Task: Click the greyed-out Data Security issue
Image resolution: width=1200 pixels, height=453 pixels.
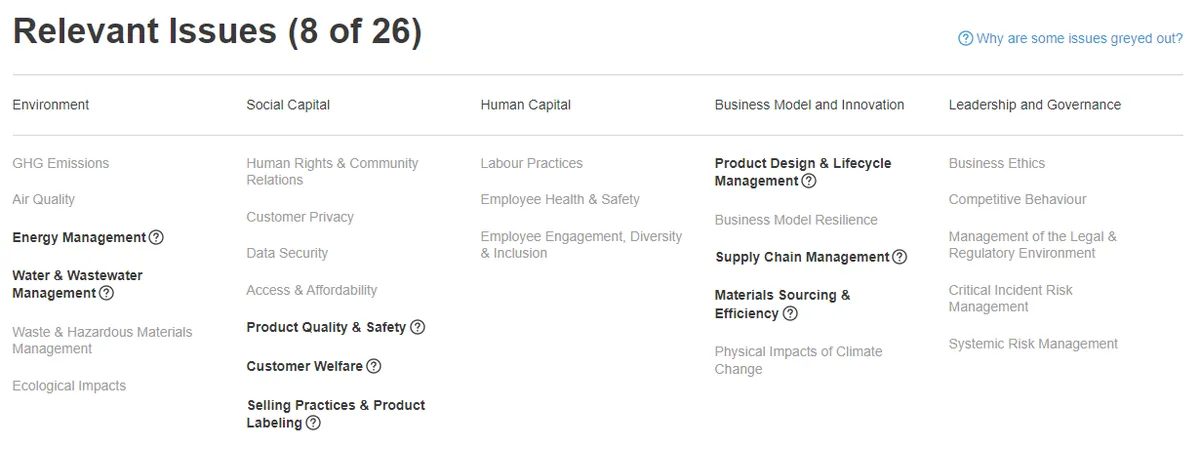Action: click(287, 254)
